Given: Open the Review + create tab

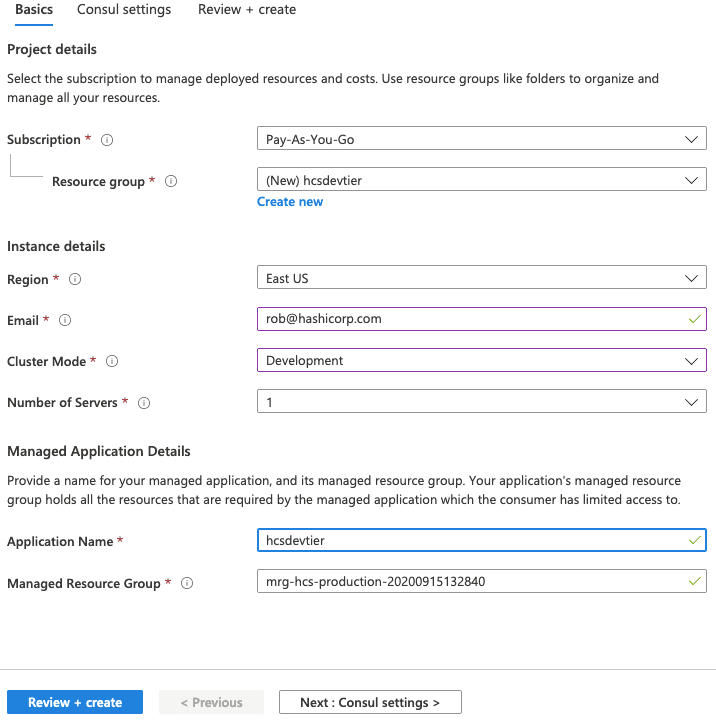Looking at the screenshot, I should [246, 10].
